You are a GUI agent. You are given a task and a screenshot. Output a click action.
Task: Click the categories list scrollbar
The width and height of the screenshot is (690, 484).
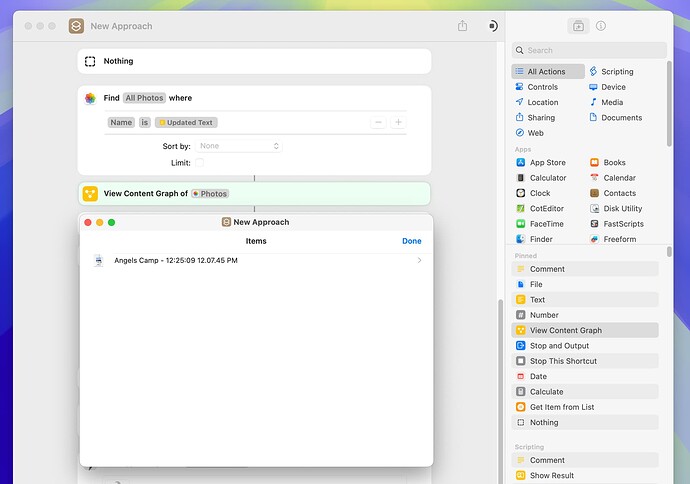[669, 104]
